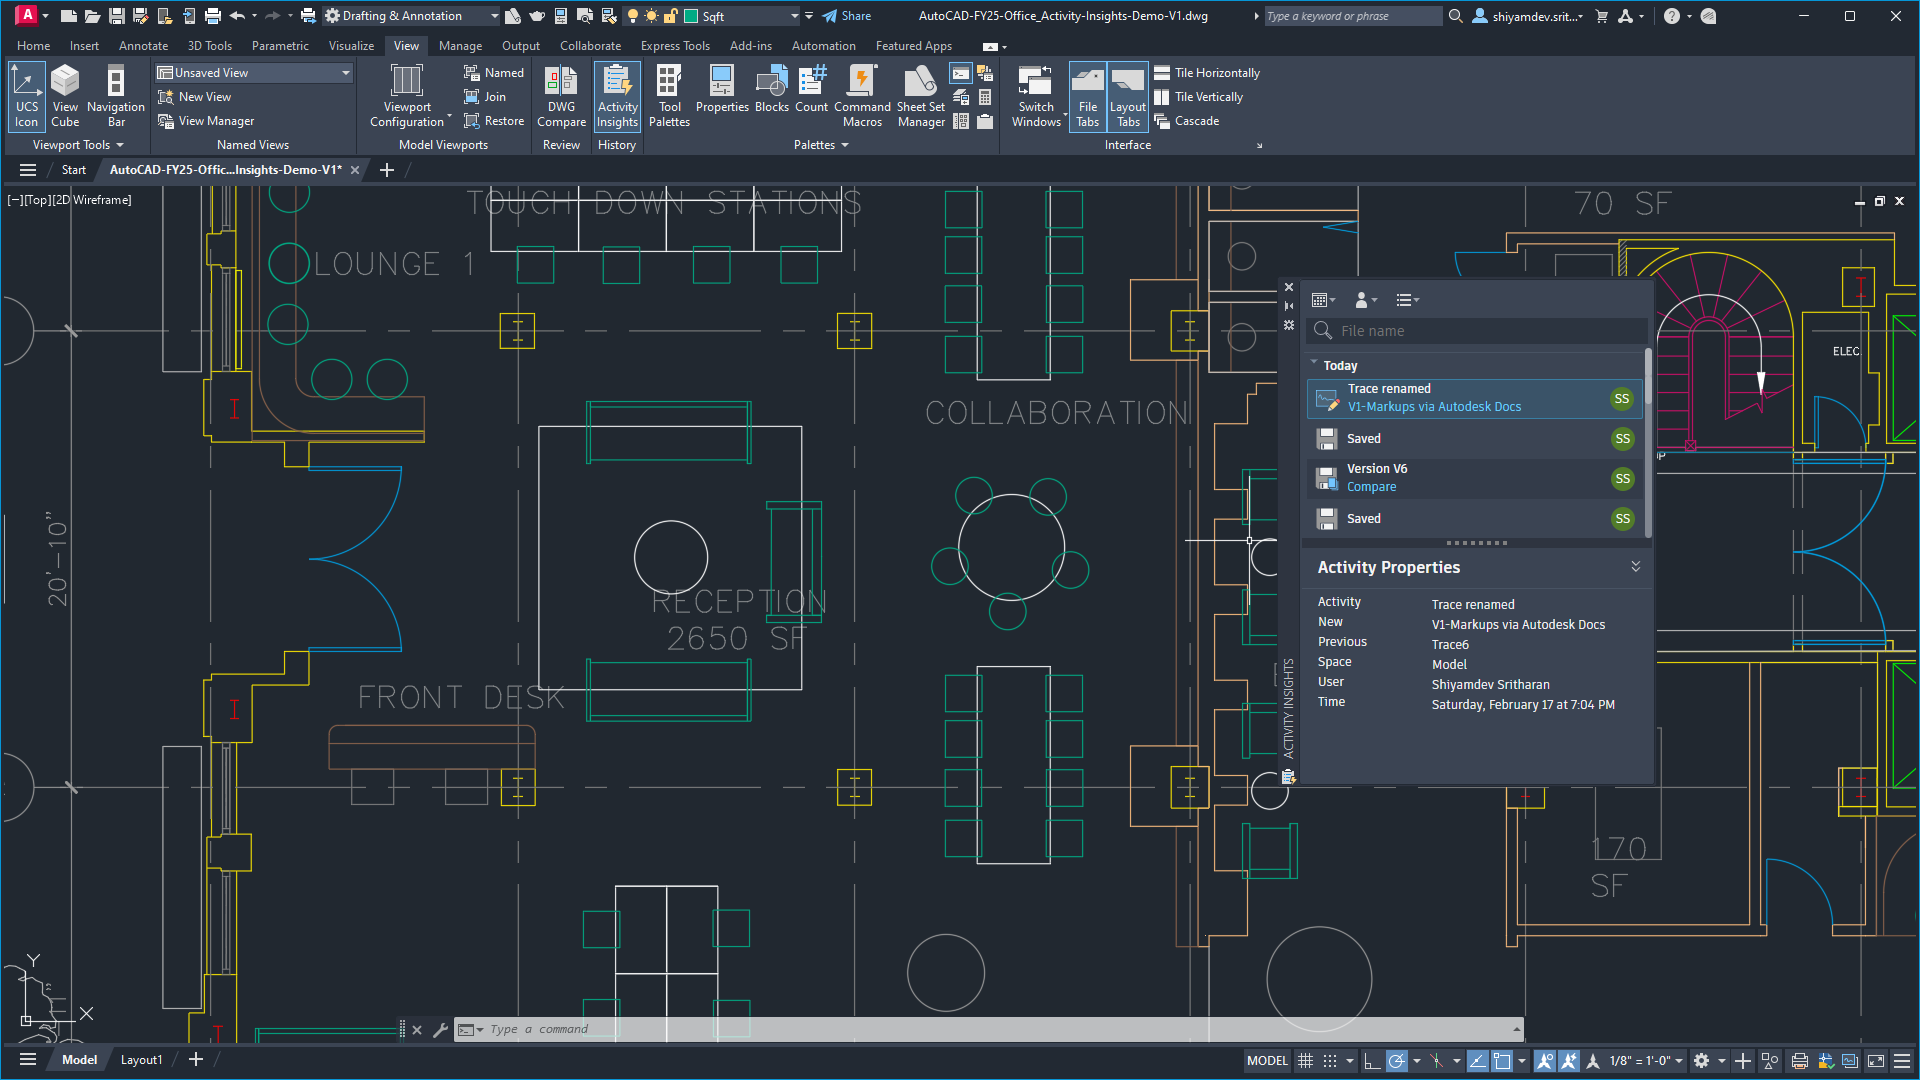
Task: Open the Sheet Set Manager
Action: [921, 96]
